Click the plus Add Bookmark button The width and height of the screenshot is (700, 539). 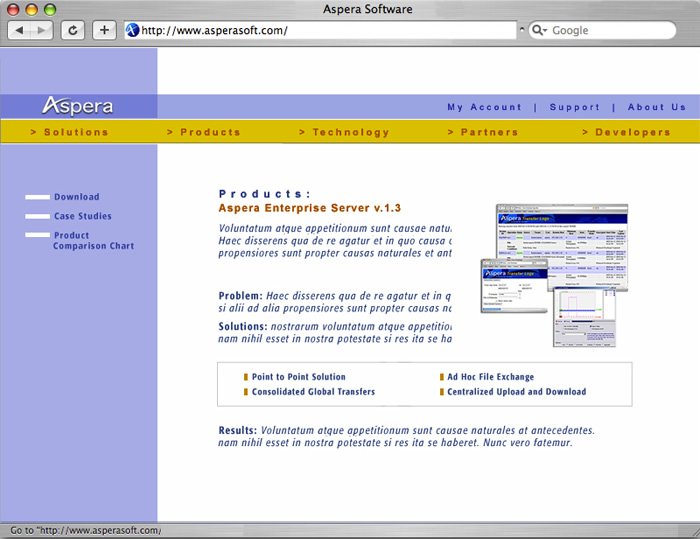[x=104, y=30]
